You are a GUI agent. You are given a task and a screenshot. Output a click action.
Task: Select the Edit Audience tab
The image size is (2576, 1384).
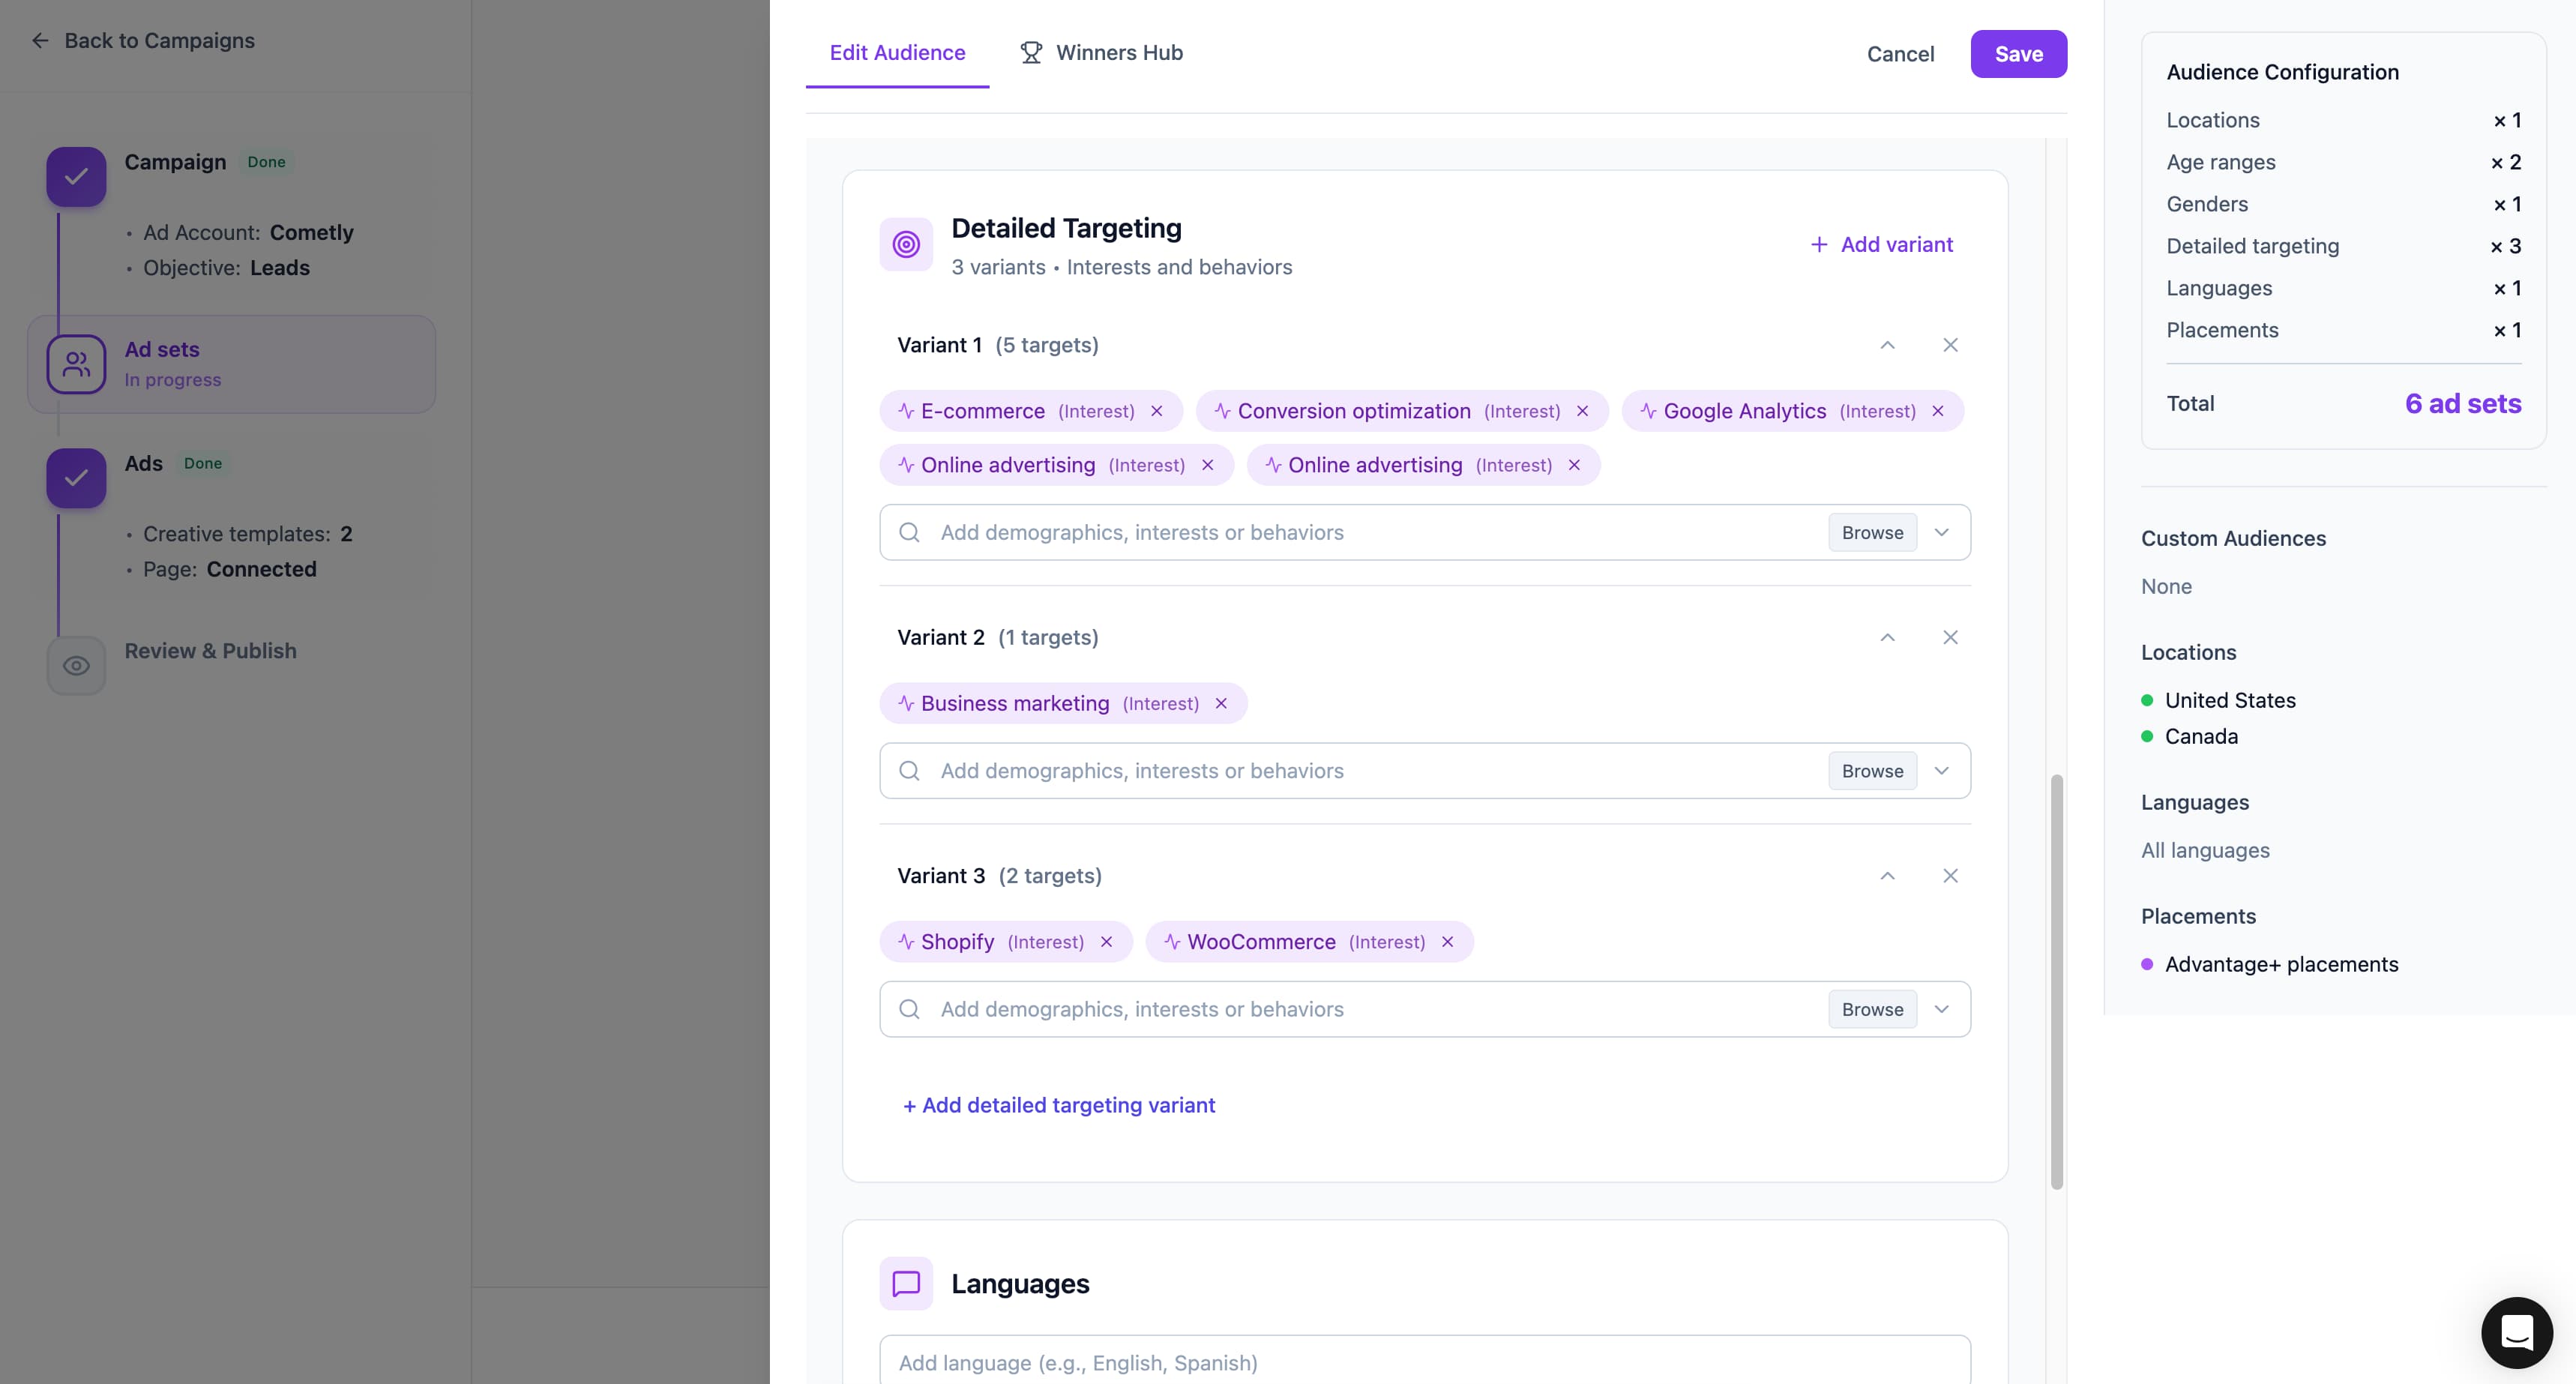point(897,52)
